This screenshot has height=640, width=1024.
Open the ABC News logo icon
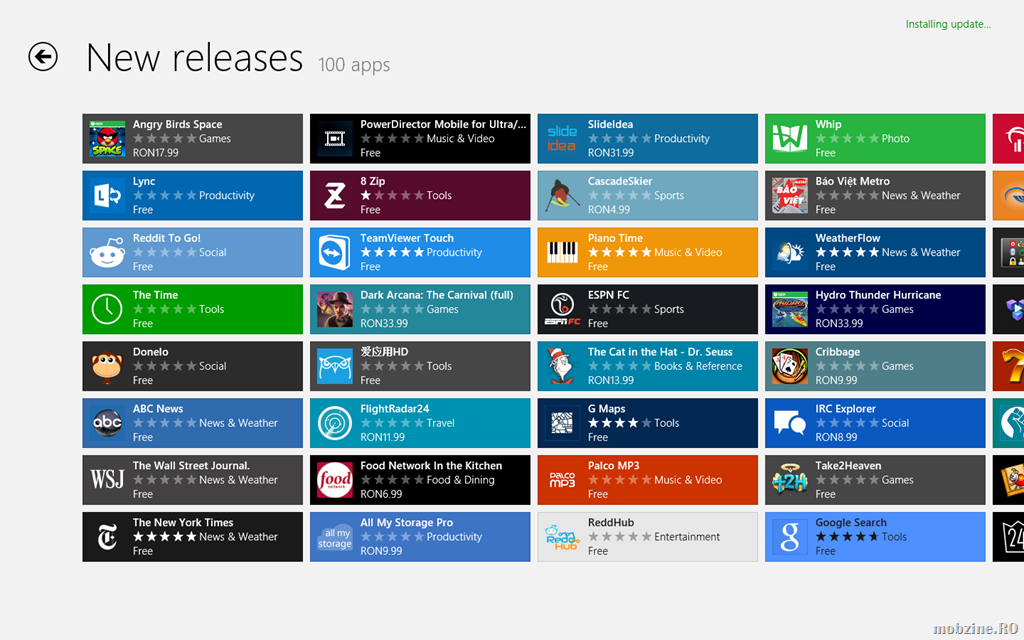pos(107,423)
